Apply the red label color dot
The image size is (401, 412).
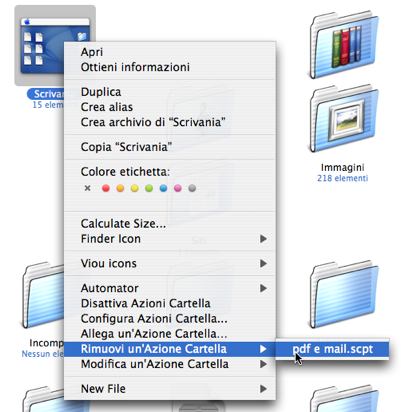tap(106, 188)
